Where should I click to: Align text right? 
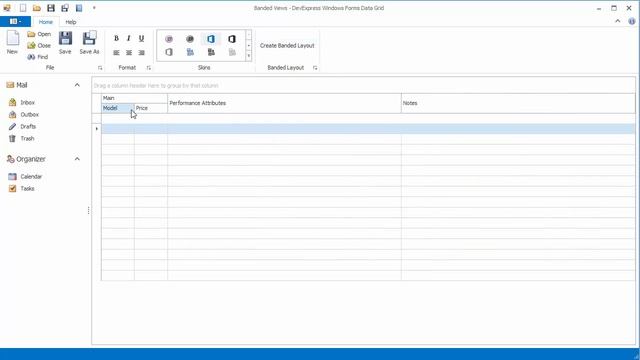click(141, 53)
